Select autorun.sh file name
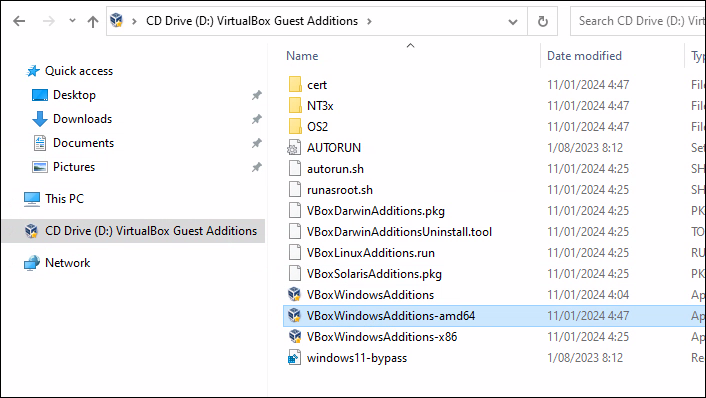Viewport: 706px width, 398px height. pos(335,169)
